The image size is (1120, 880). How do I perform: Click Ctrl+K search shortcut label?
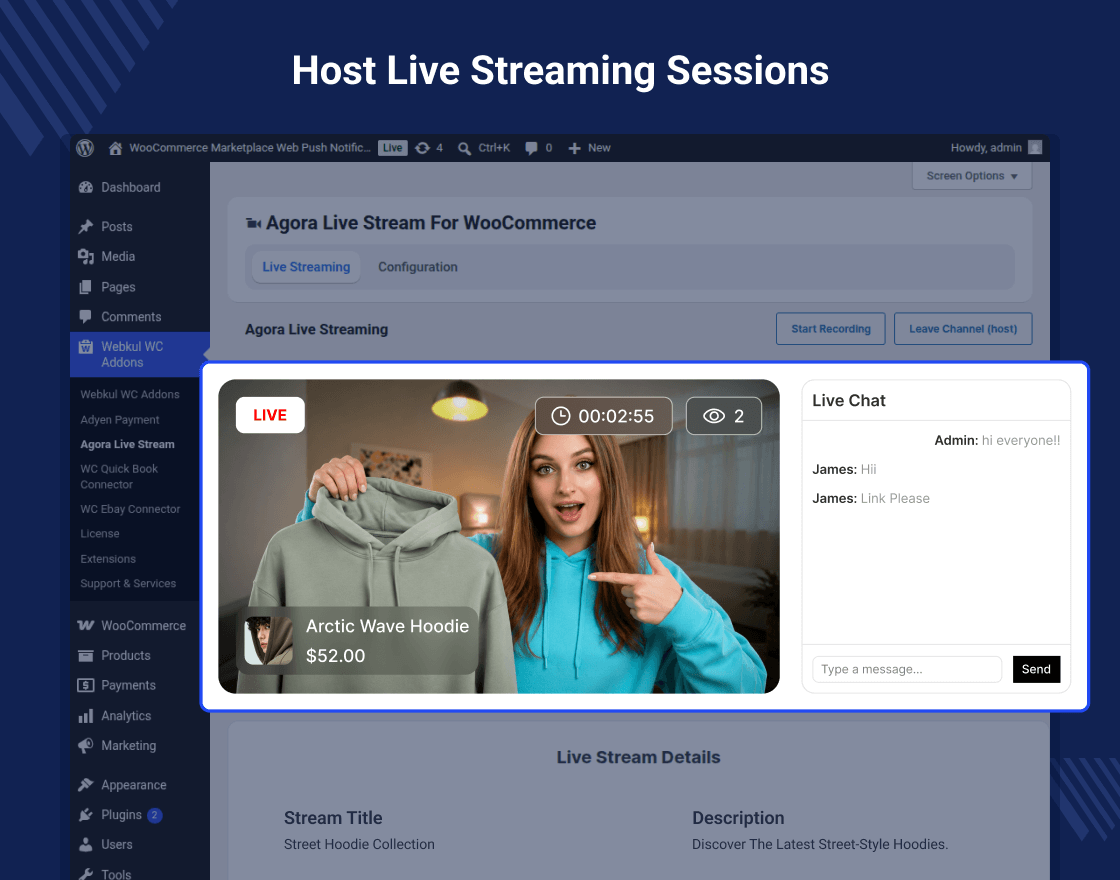point(494,148)
